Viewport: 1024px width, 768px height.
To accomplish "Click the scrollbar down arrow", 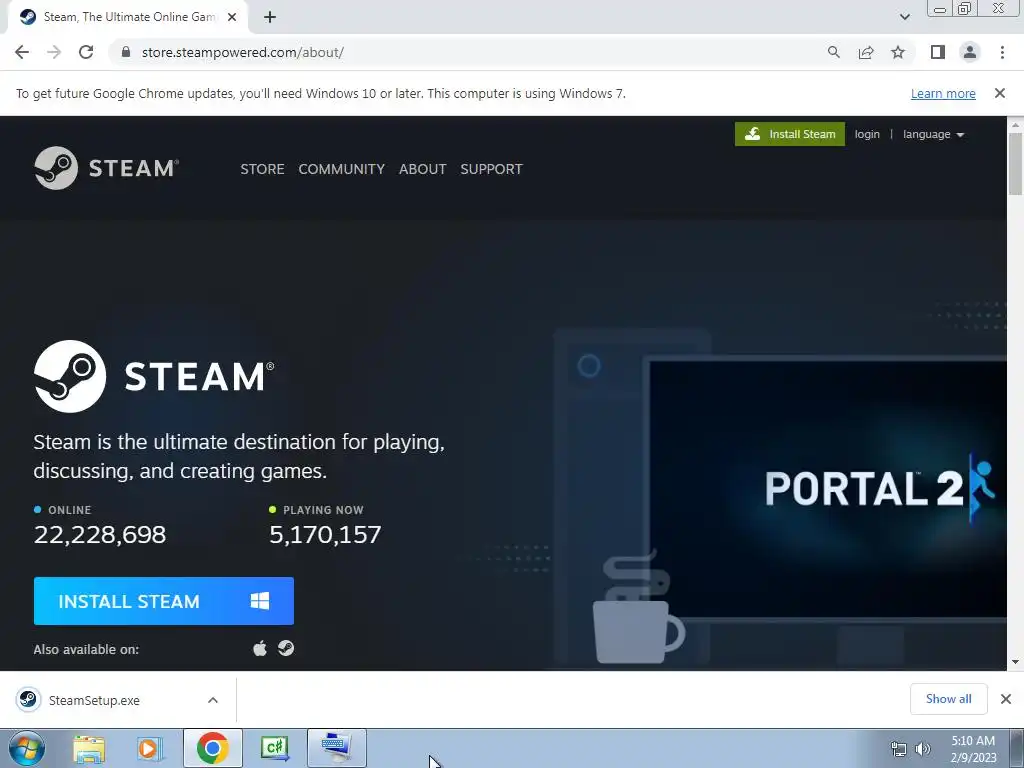I will point(1015,662).
